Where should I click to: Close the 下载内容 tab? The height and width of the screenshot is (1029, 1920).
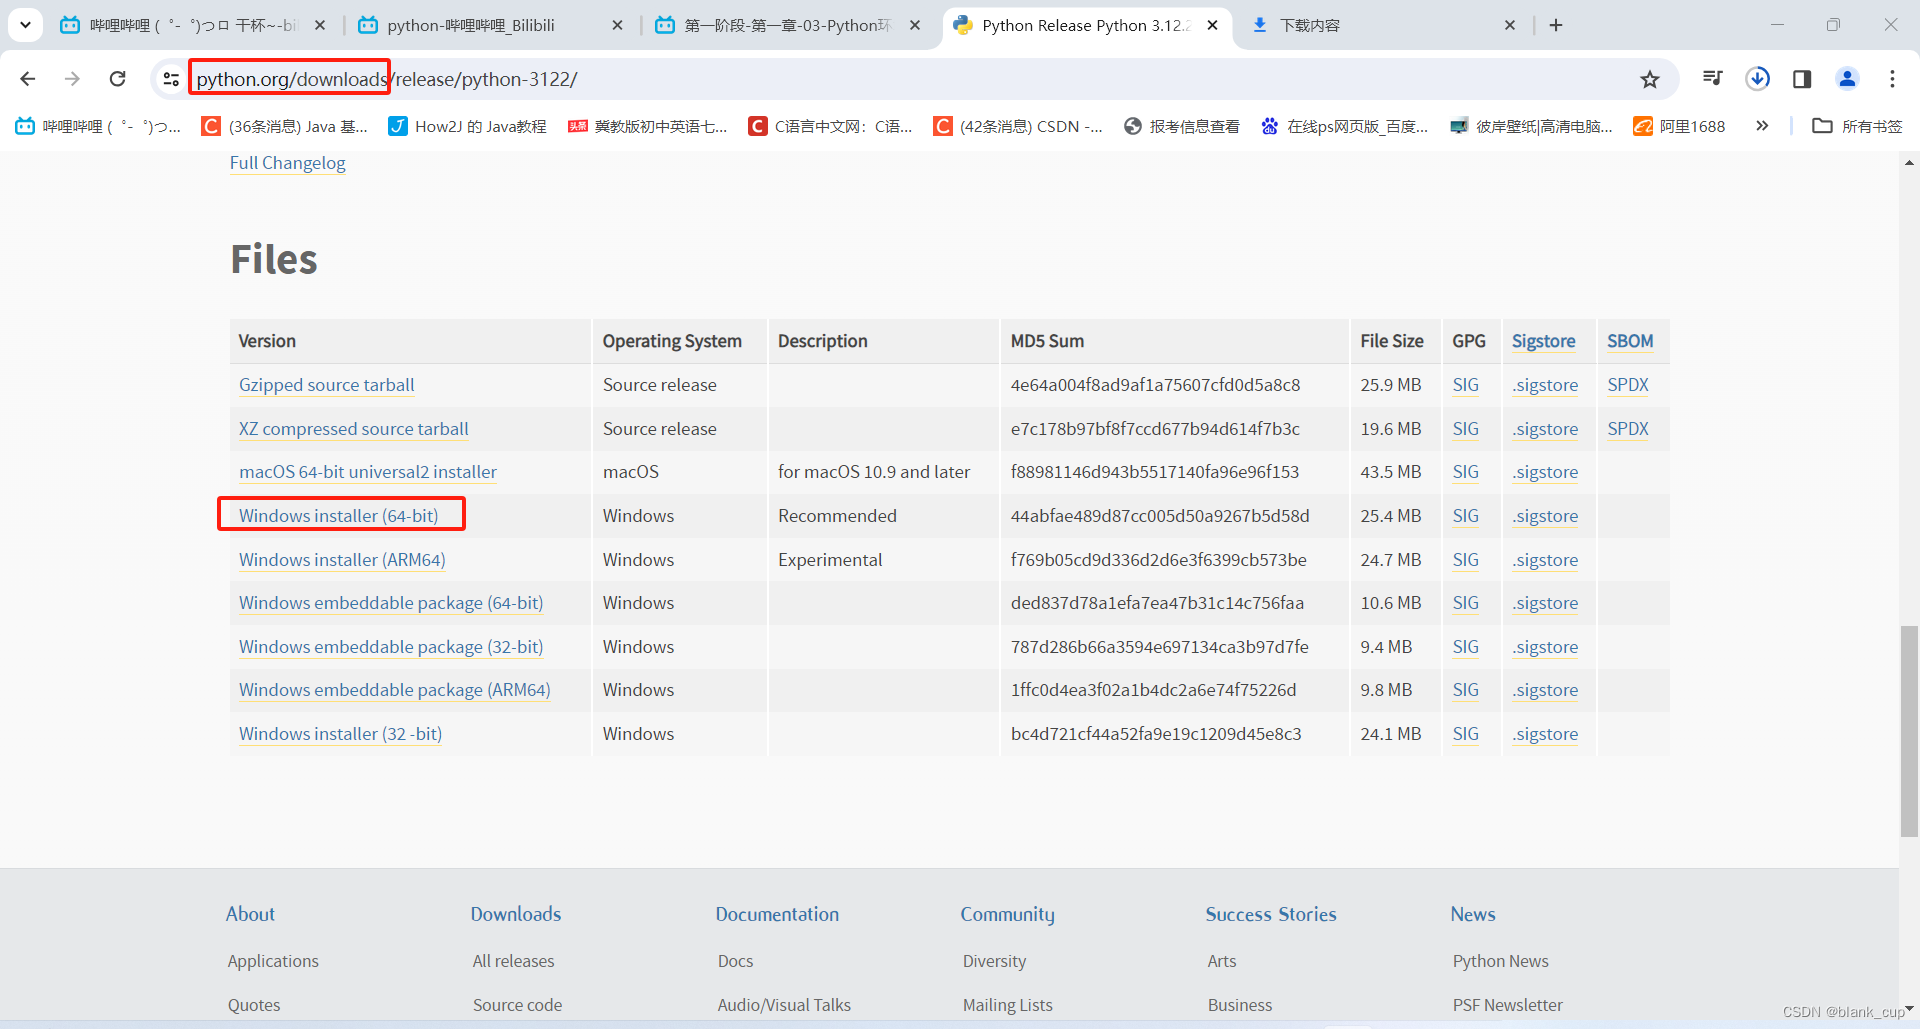click(x=1510, y=25)
